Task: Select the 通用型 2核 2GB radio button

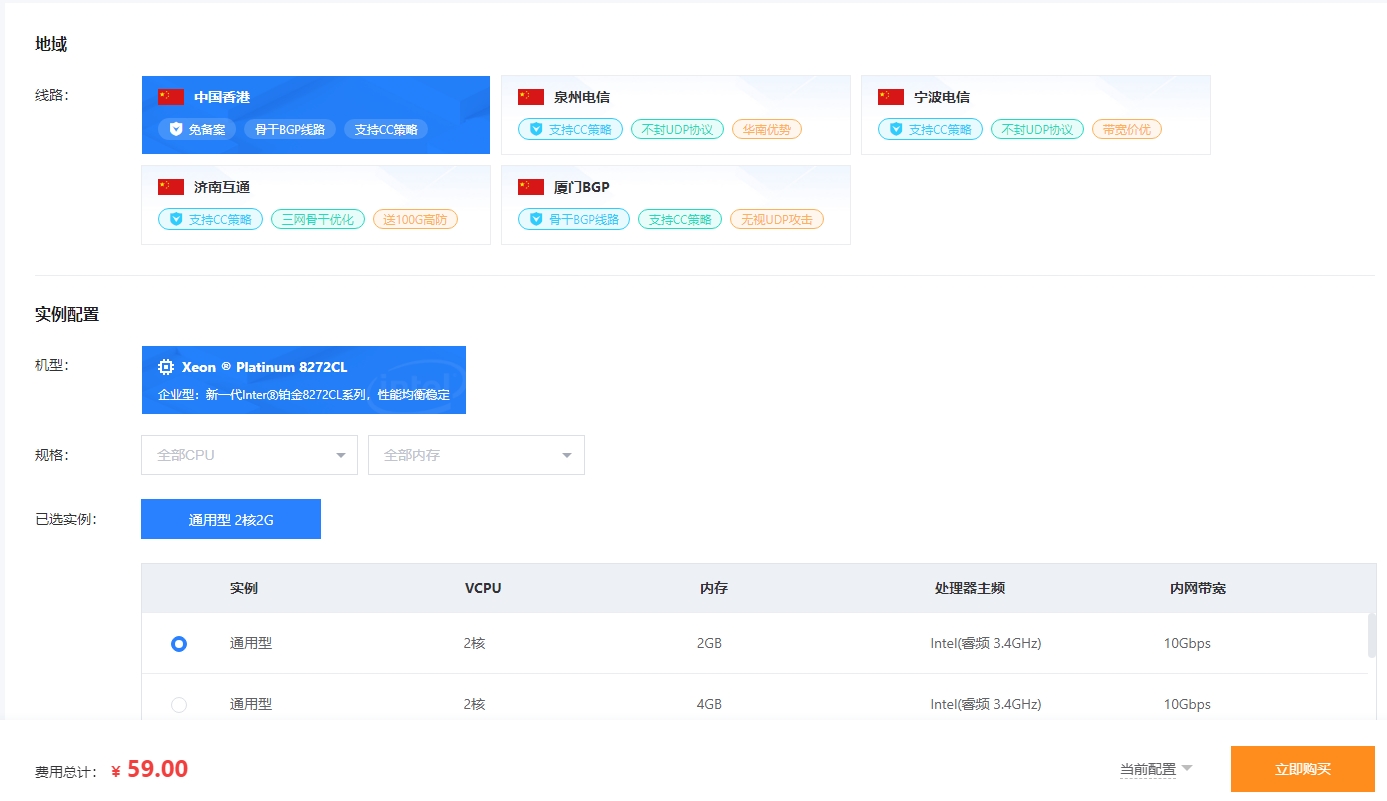Action: (179, 644)
